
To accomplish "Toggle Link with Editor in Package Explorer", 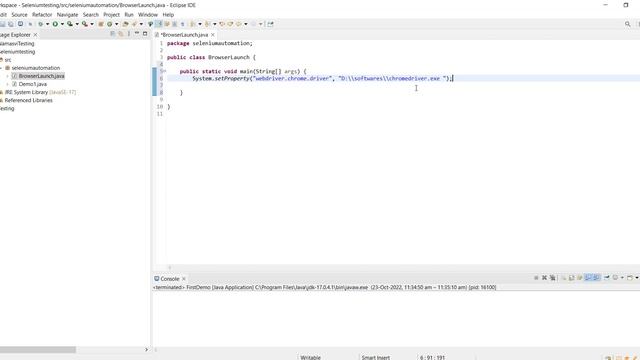I will pos(121,34).
